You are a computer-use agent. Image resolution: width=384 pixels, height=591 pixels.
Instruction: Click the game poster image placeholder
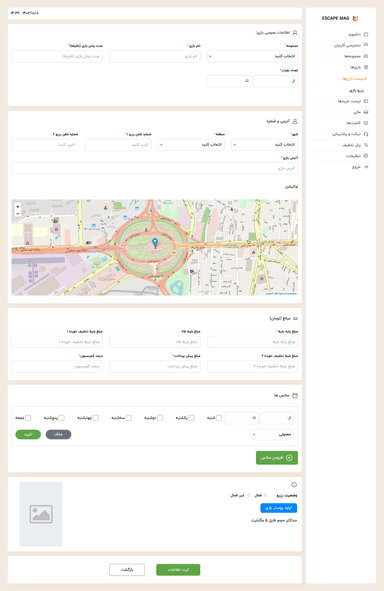pyautogui.click(x=41, y=514)
